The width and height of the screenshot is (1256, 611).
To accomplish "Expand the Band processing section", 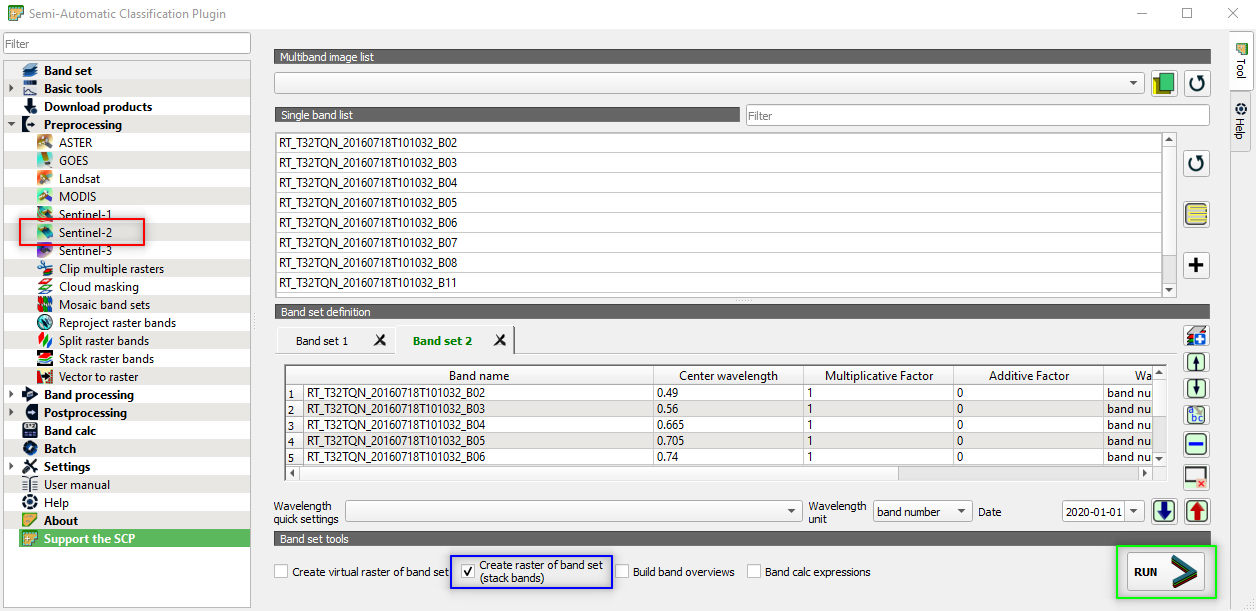I will pos(10,395).
